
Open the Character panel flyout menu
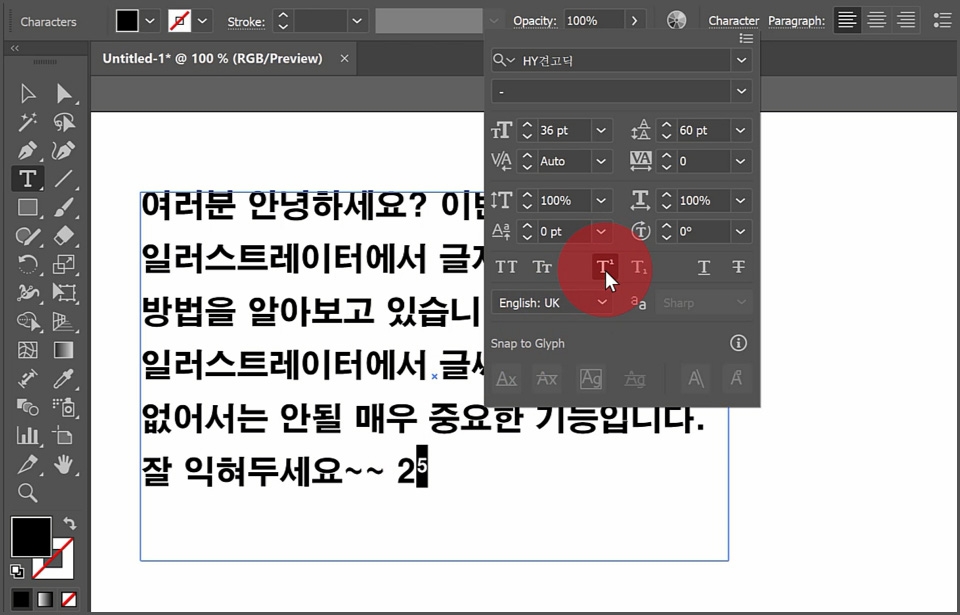(746, 39)
